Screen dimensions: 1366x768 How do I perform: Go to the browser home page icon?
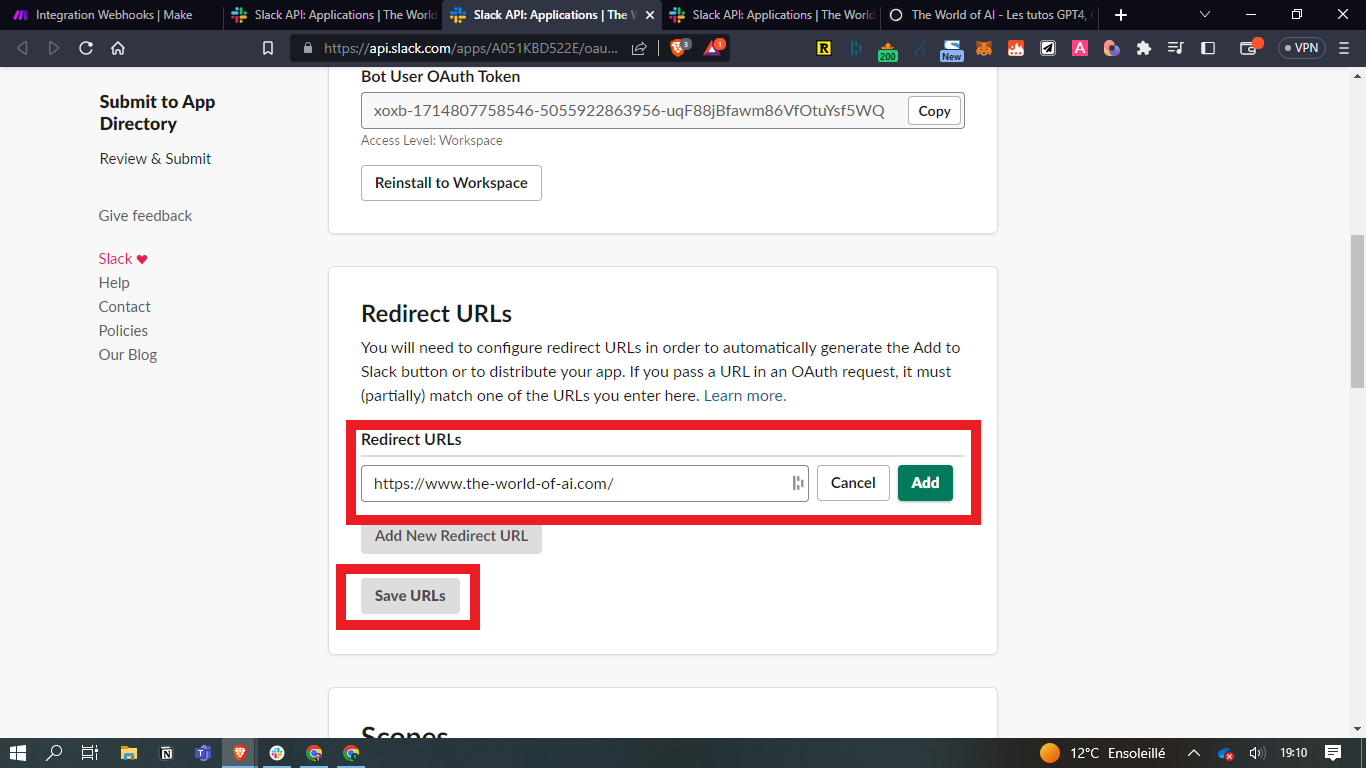click(118, 48)
